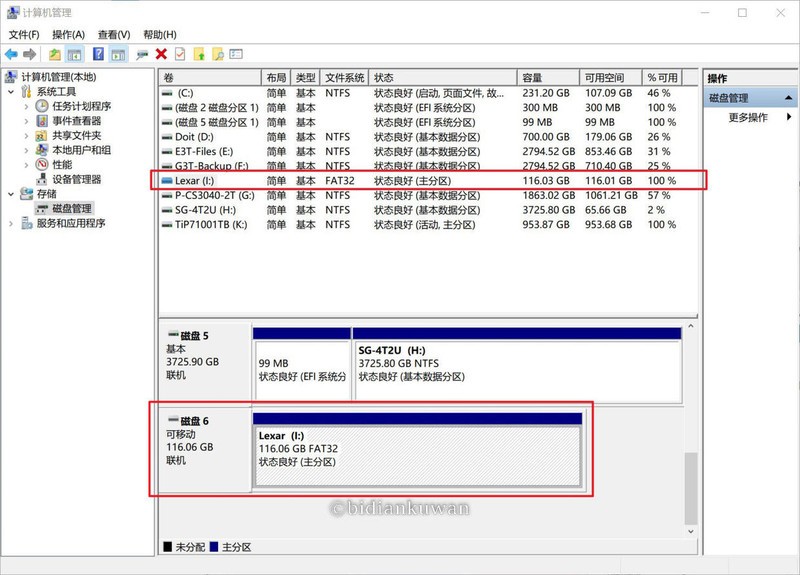The height and width of the screenshot is (575, 800).
Task: Click the properties checkmark page icon
Action: tap(180, 54)
